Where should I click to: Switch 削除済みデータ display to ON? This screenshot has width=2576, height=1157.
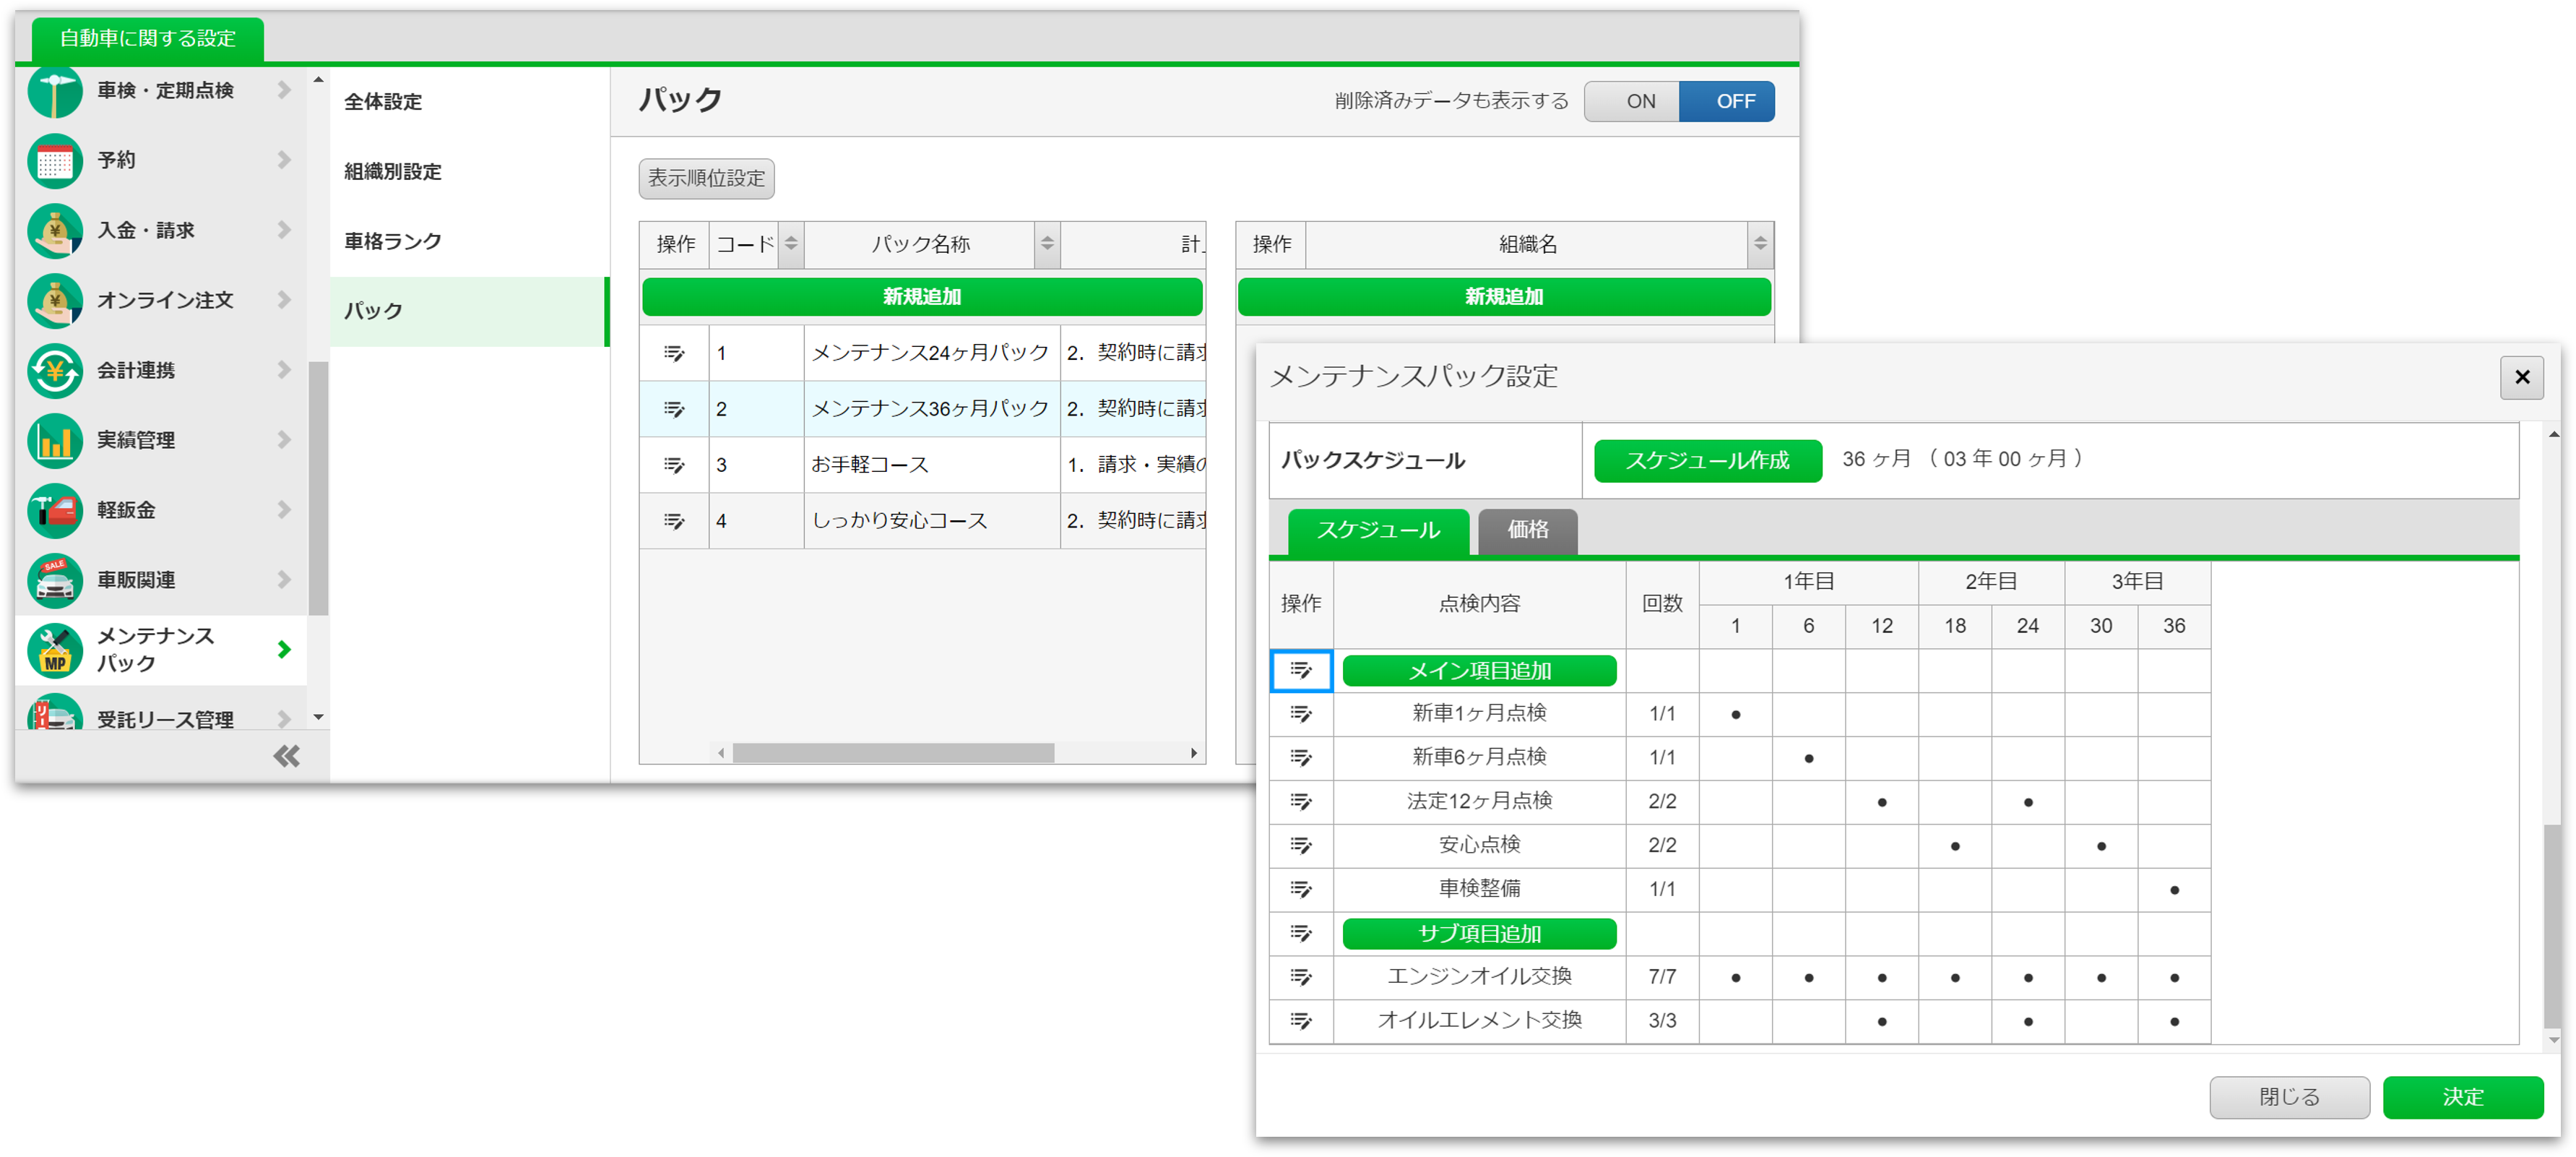[x=1640, y=101]
